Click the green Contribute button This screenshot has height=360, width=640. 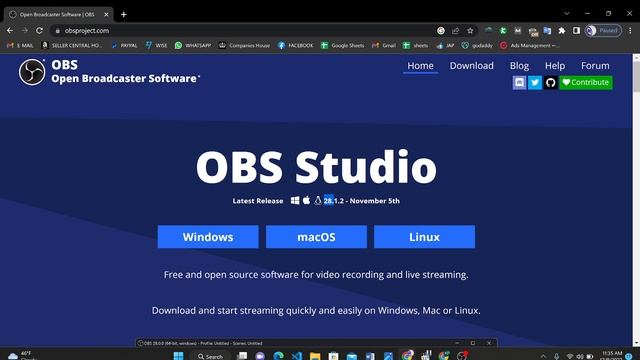click(586, 82)
